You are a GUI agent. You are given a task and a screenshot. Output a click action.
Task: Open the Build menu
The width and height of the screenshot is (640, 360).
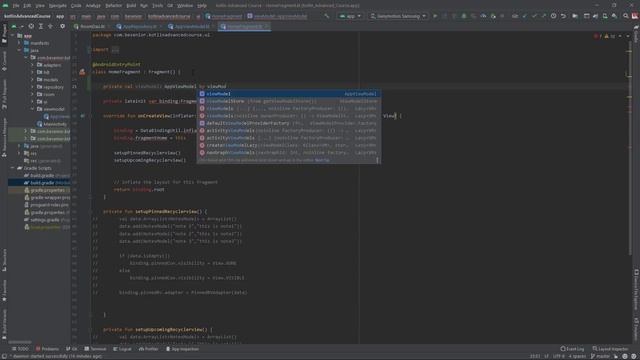(131, 6)
